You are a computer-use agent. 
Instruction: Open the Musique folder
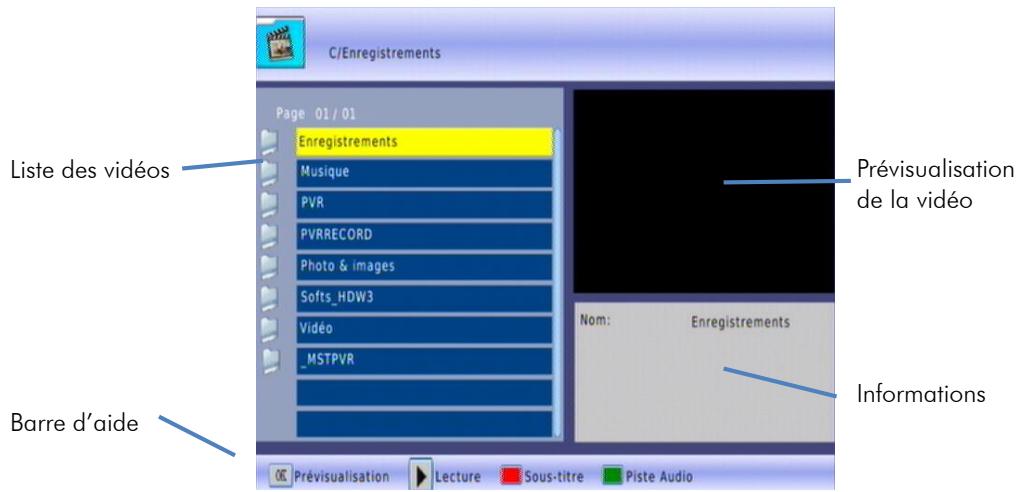coord(424,173)
